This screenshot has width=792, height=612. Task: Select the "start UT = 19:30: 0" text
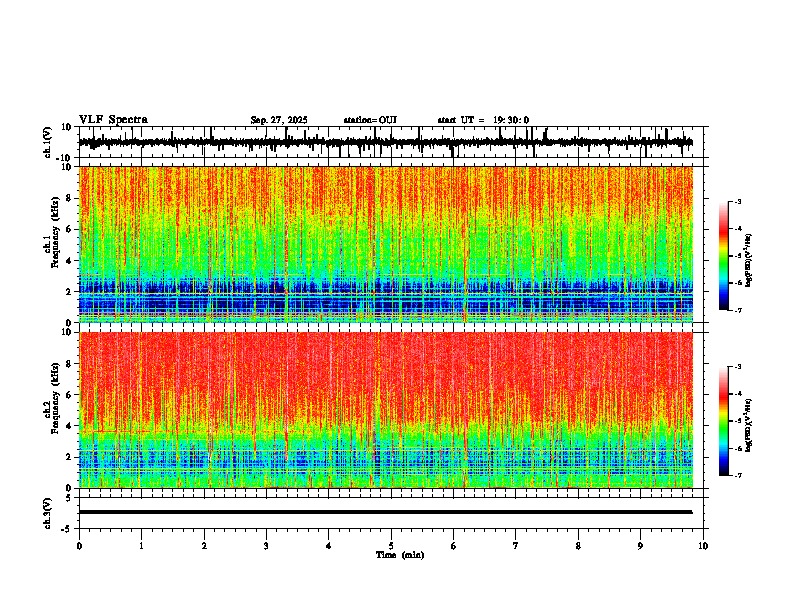click(483, 120)
